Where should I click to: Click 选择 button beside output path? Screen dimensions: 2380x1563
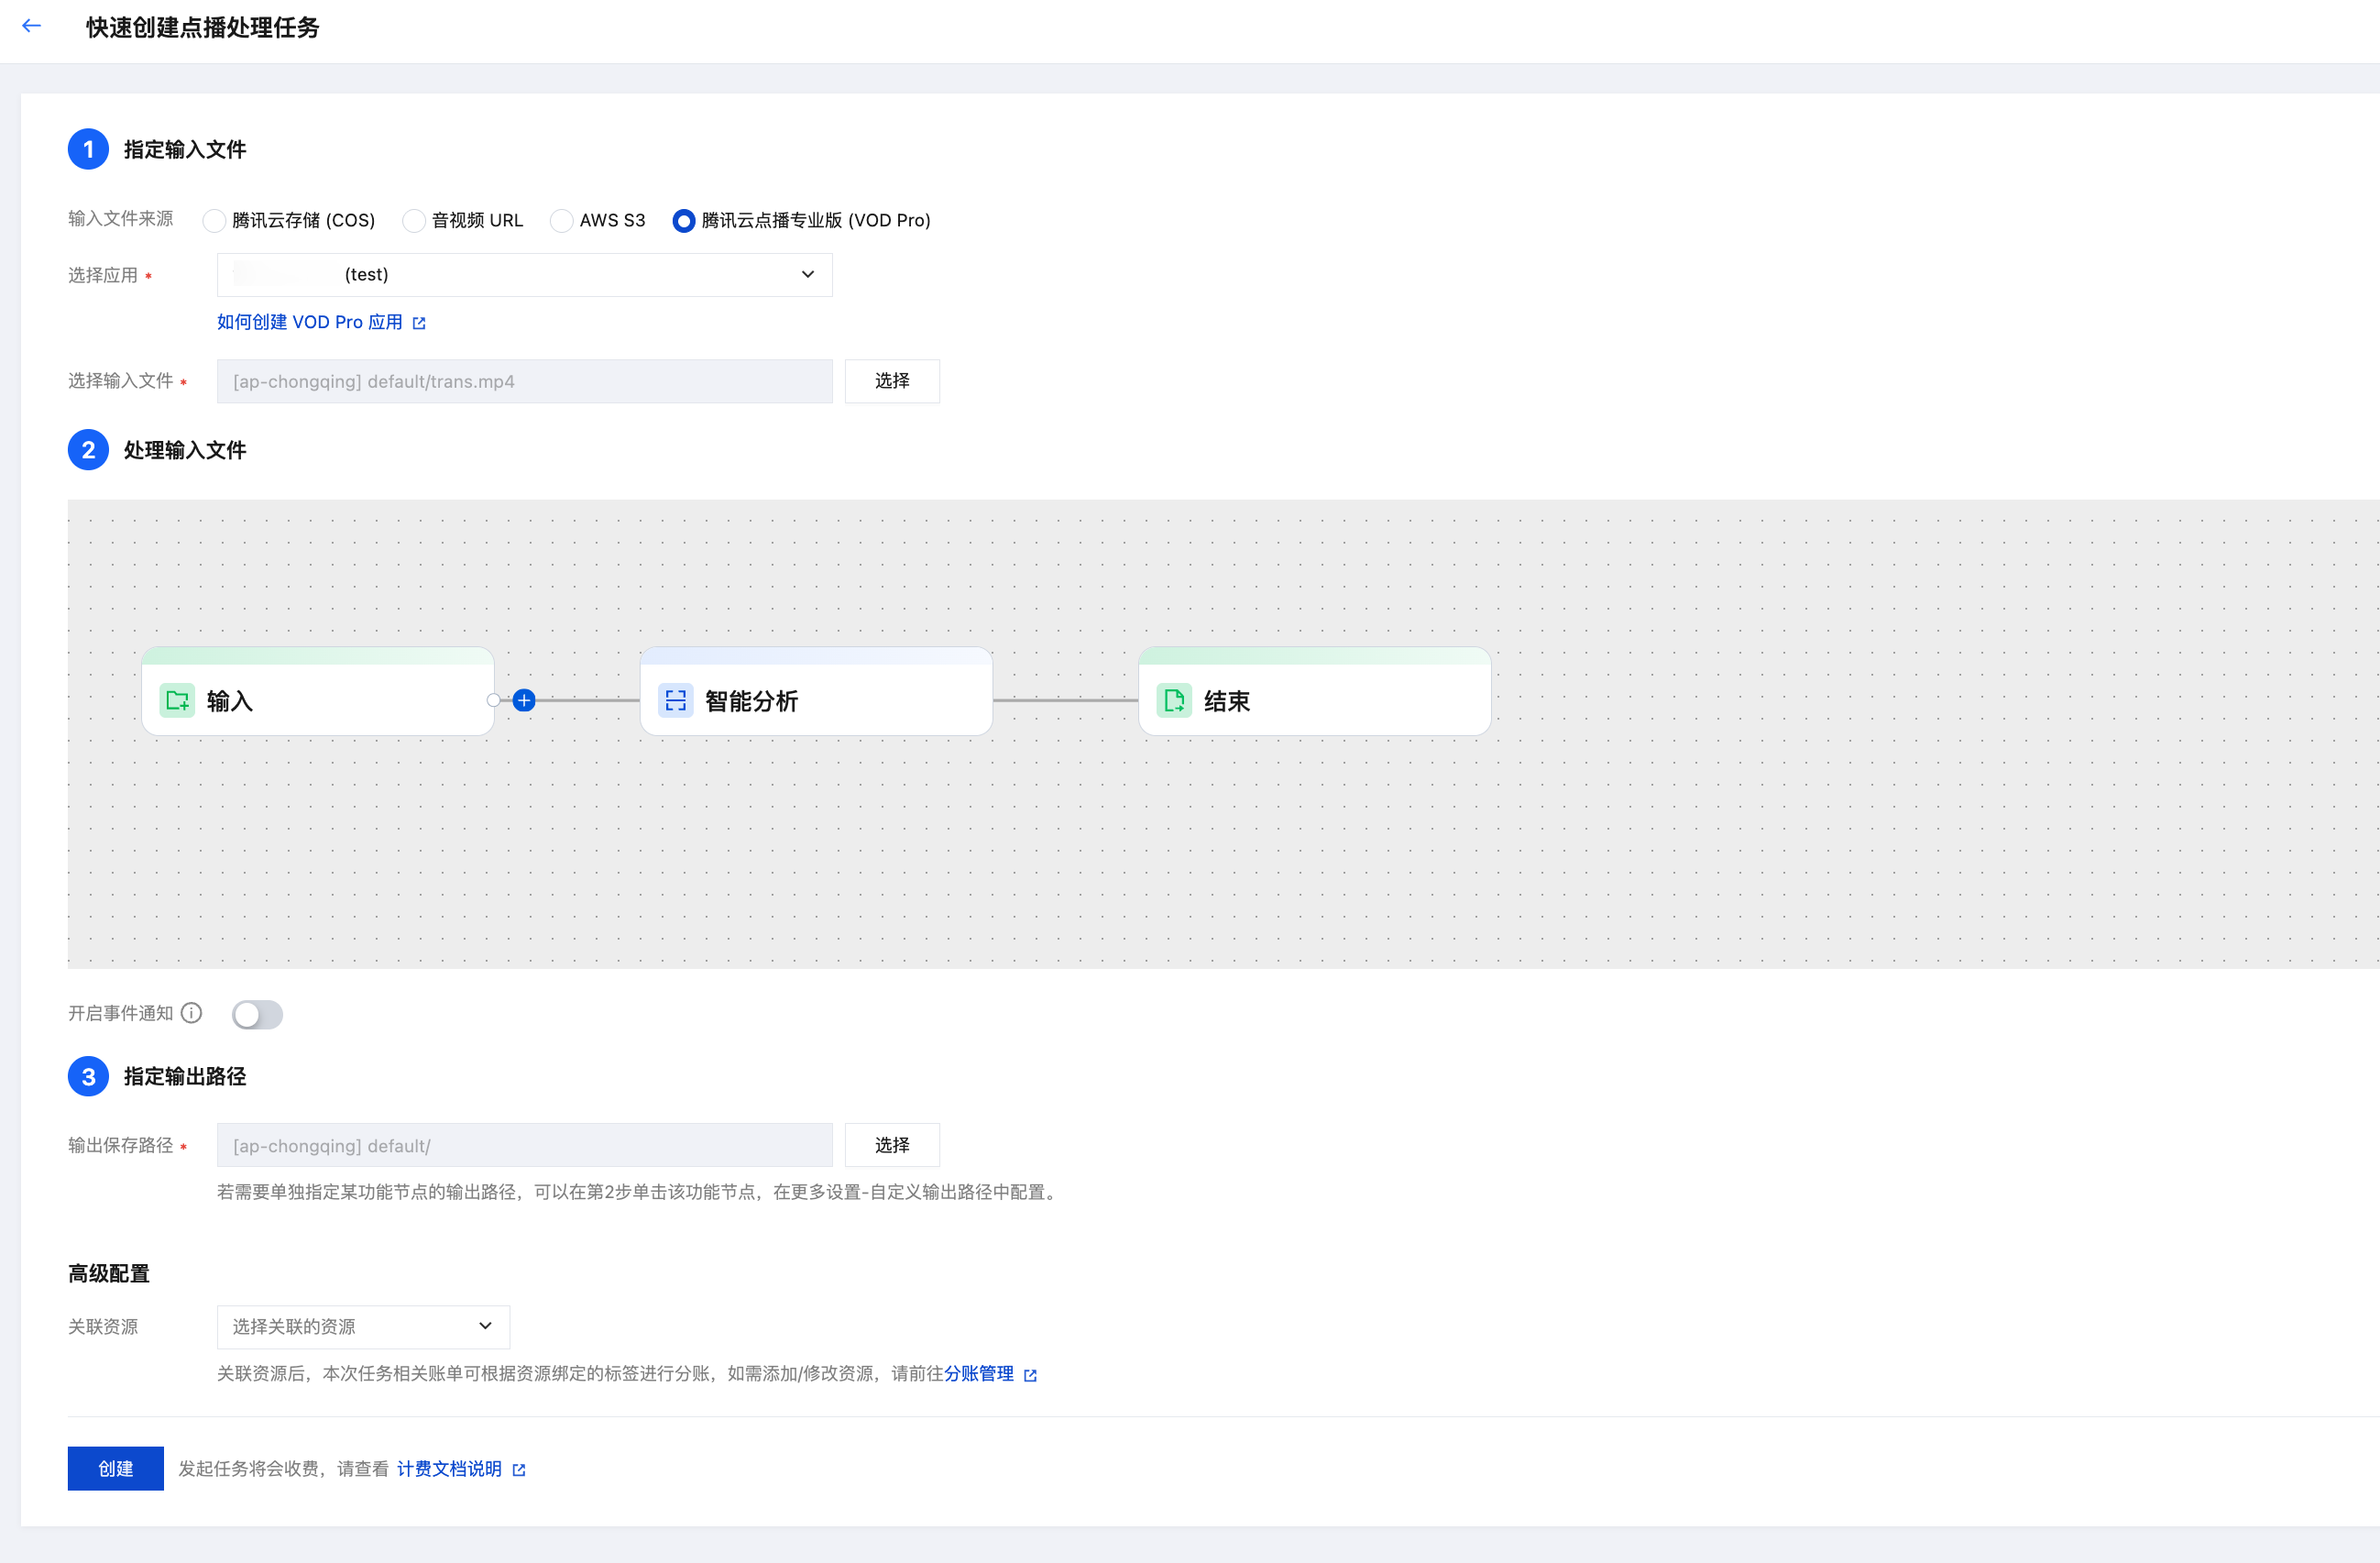[891, 1145]
